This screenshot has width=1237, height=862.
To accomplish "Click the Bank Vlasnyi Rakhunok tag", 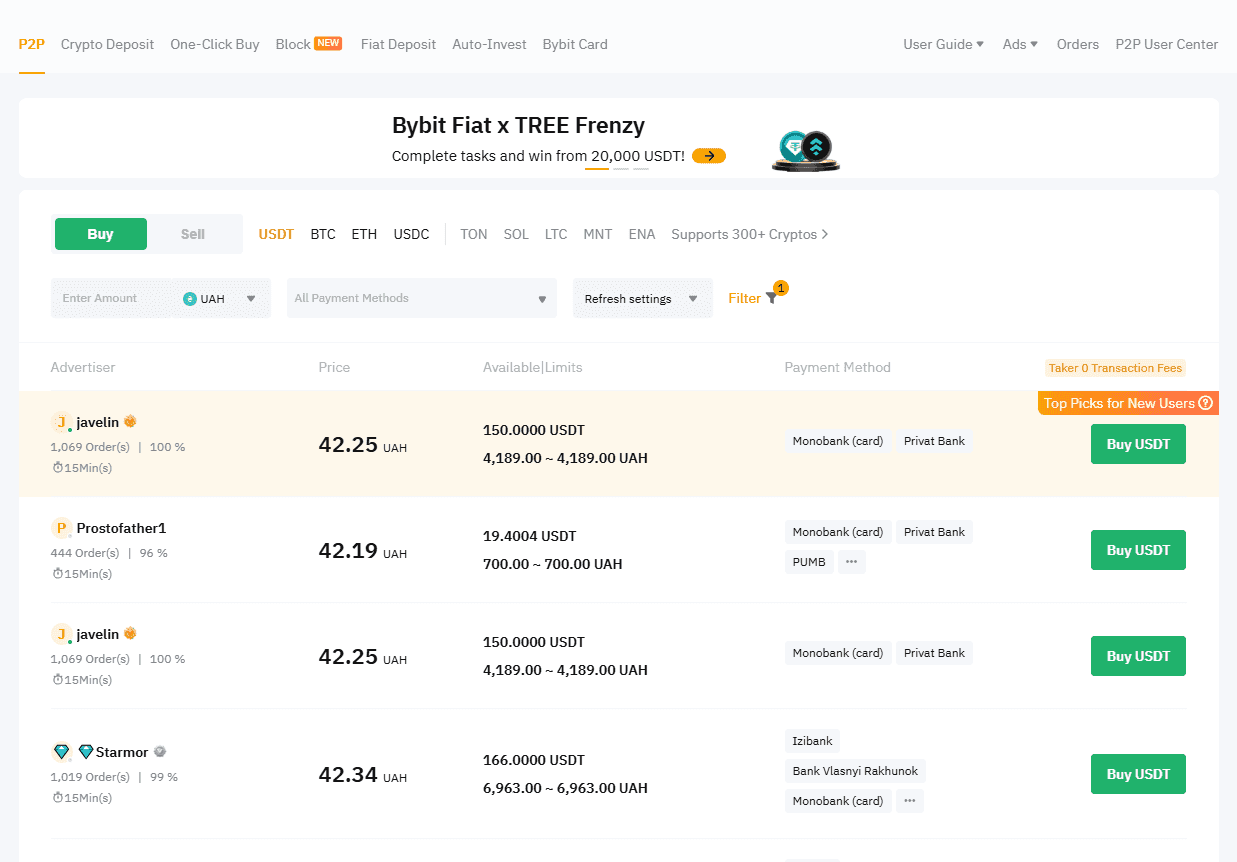I will coord(855,771).
